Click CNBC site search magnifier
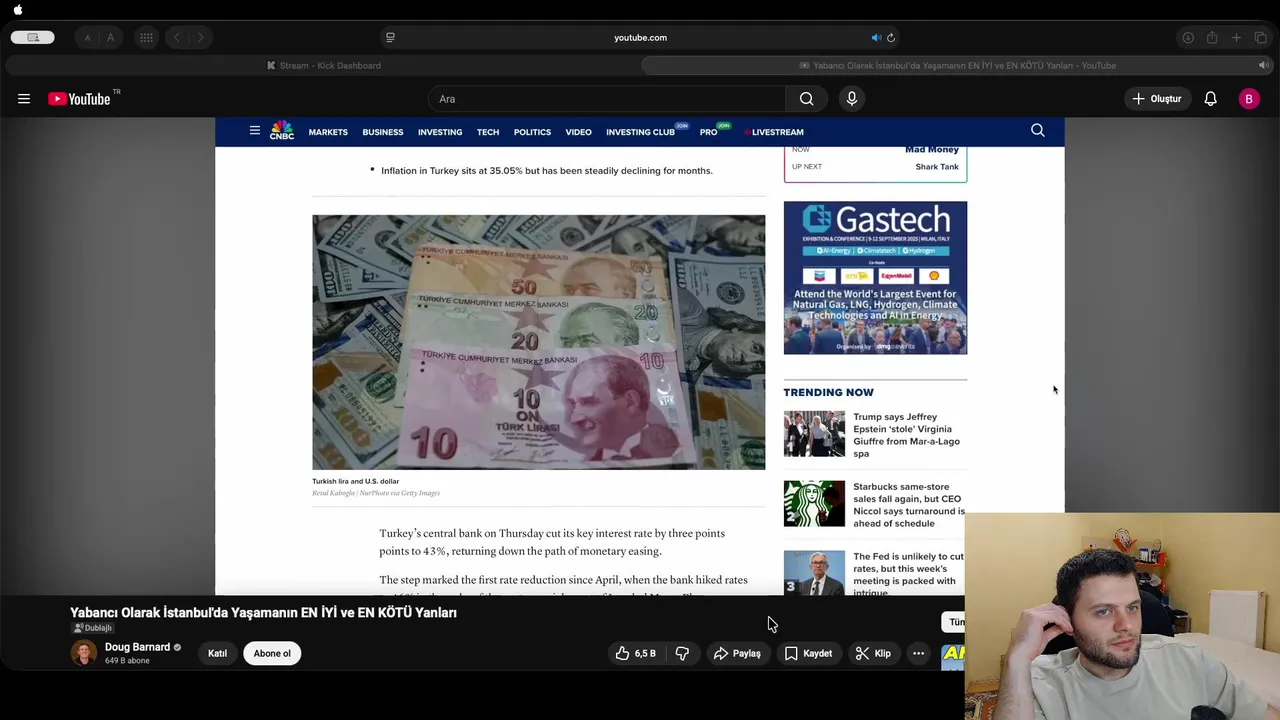Screen dimensions: 1280x720 1038,131
